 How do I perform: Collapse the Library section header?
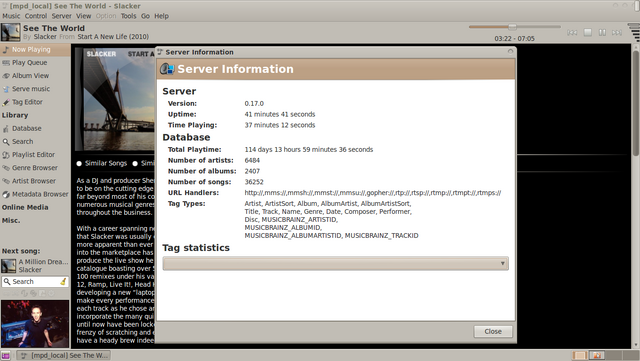15,115
